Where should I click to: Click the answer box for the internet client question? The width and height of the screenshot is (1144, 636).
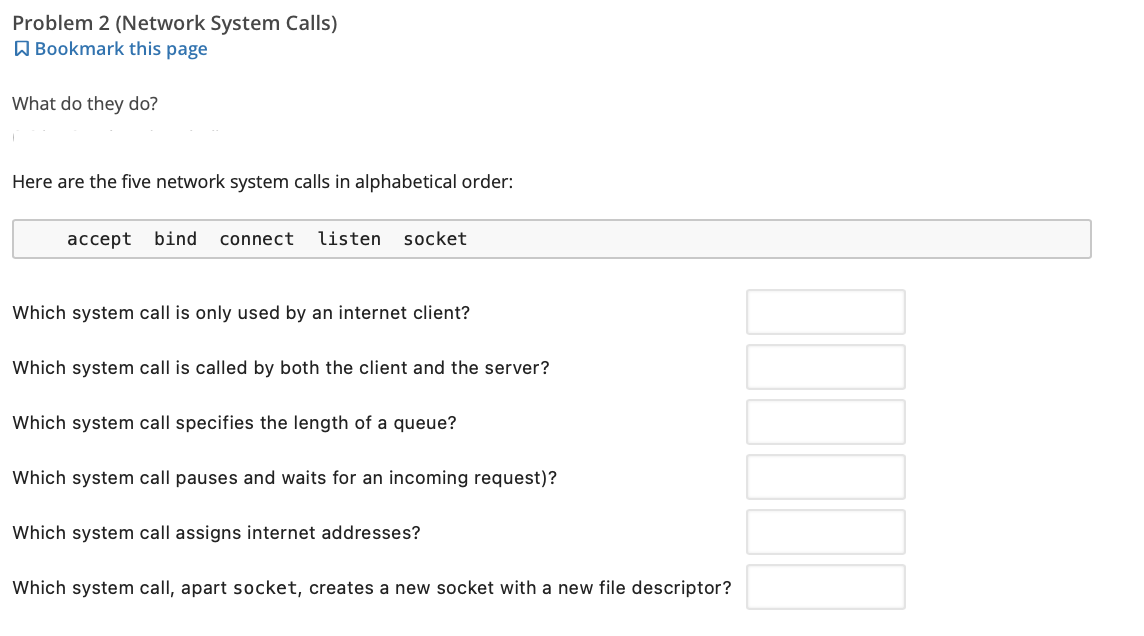pyautogui.click(x=825, y=311)
